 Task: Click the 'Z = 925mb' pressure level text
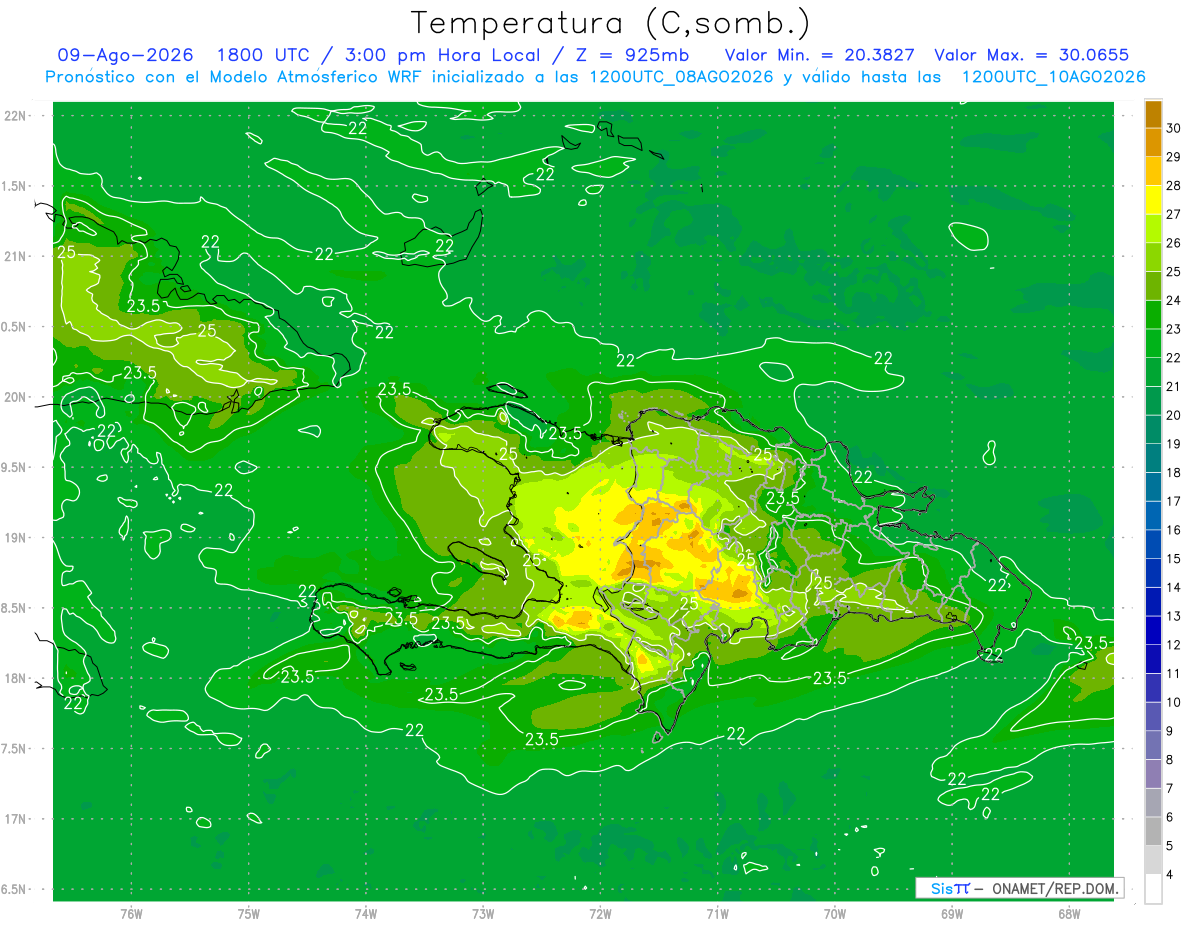tap(632, 56)
